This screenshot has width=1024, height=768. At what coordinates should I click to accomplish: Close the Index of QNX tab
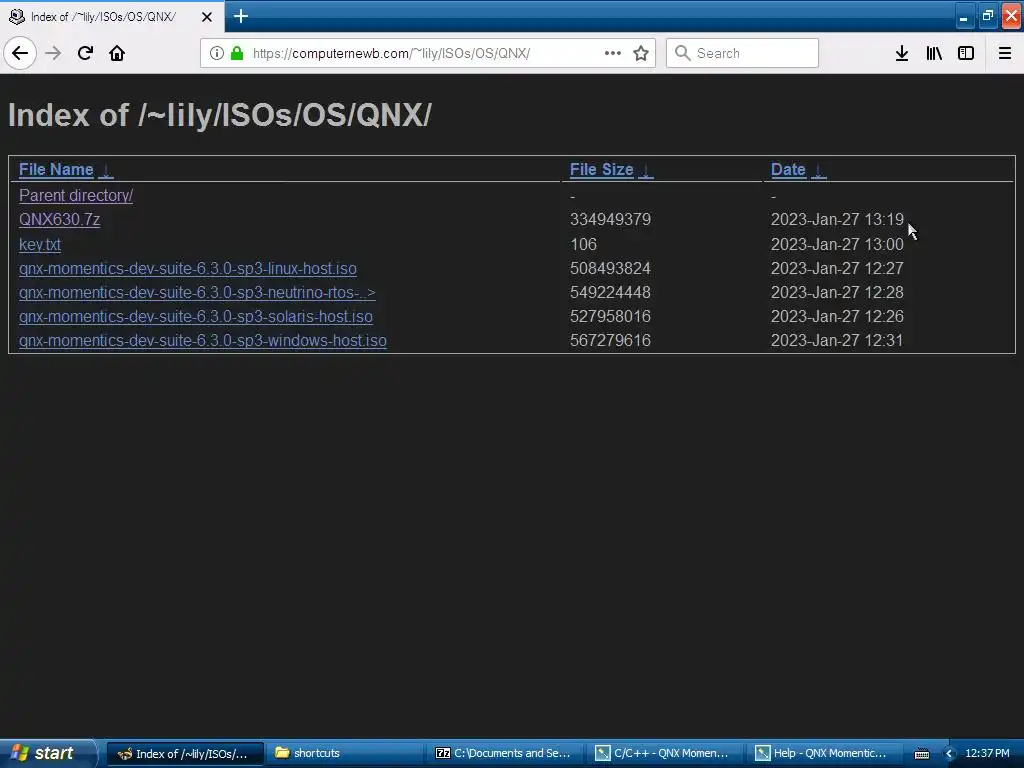(x=206, y=17)
